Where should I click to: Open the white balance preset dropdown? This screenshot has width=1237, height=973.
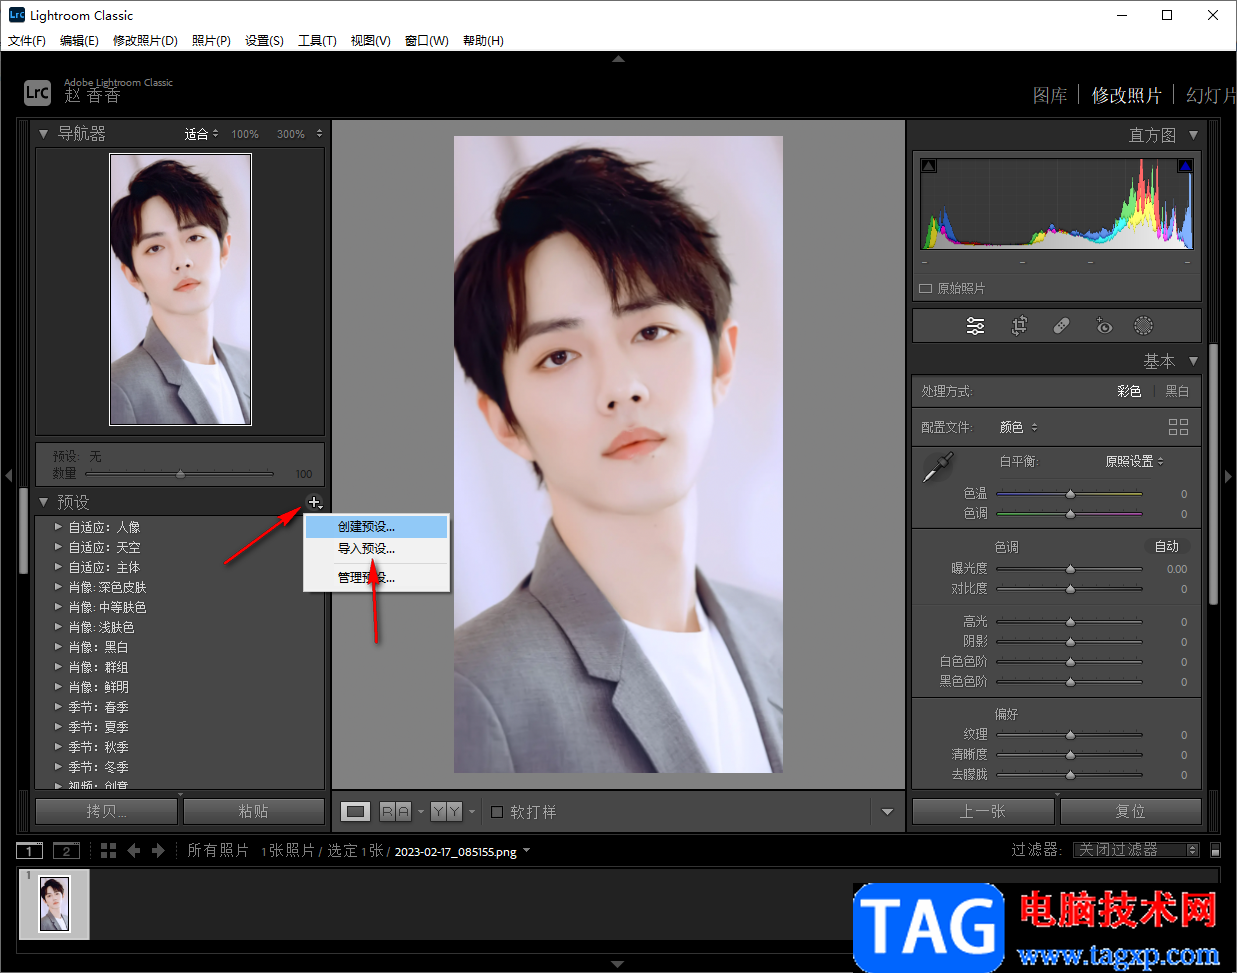[1134, 461]
